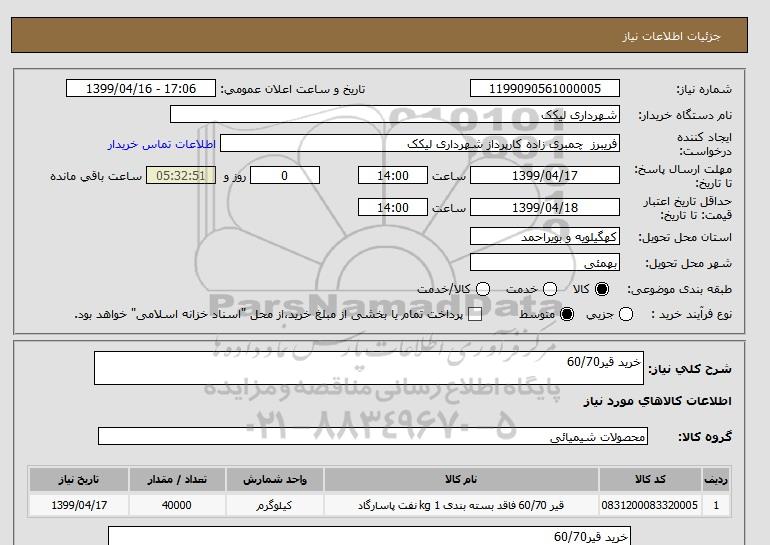Toggle the Islamic treasury payment checkbox
The width and height of the screenshot is (770, 545).
click(x=475, y=315)
